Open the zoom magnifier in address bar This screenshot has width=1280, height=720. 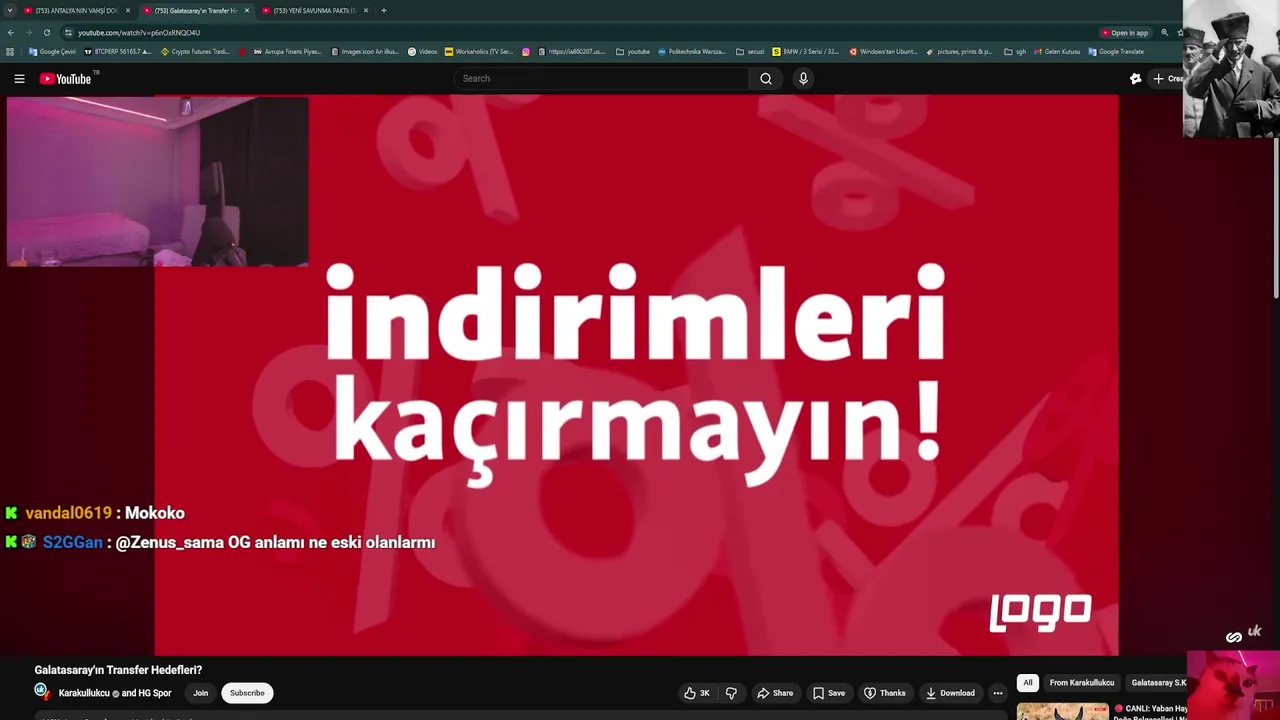(1164, 32)
